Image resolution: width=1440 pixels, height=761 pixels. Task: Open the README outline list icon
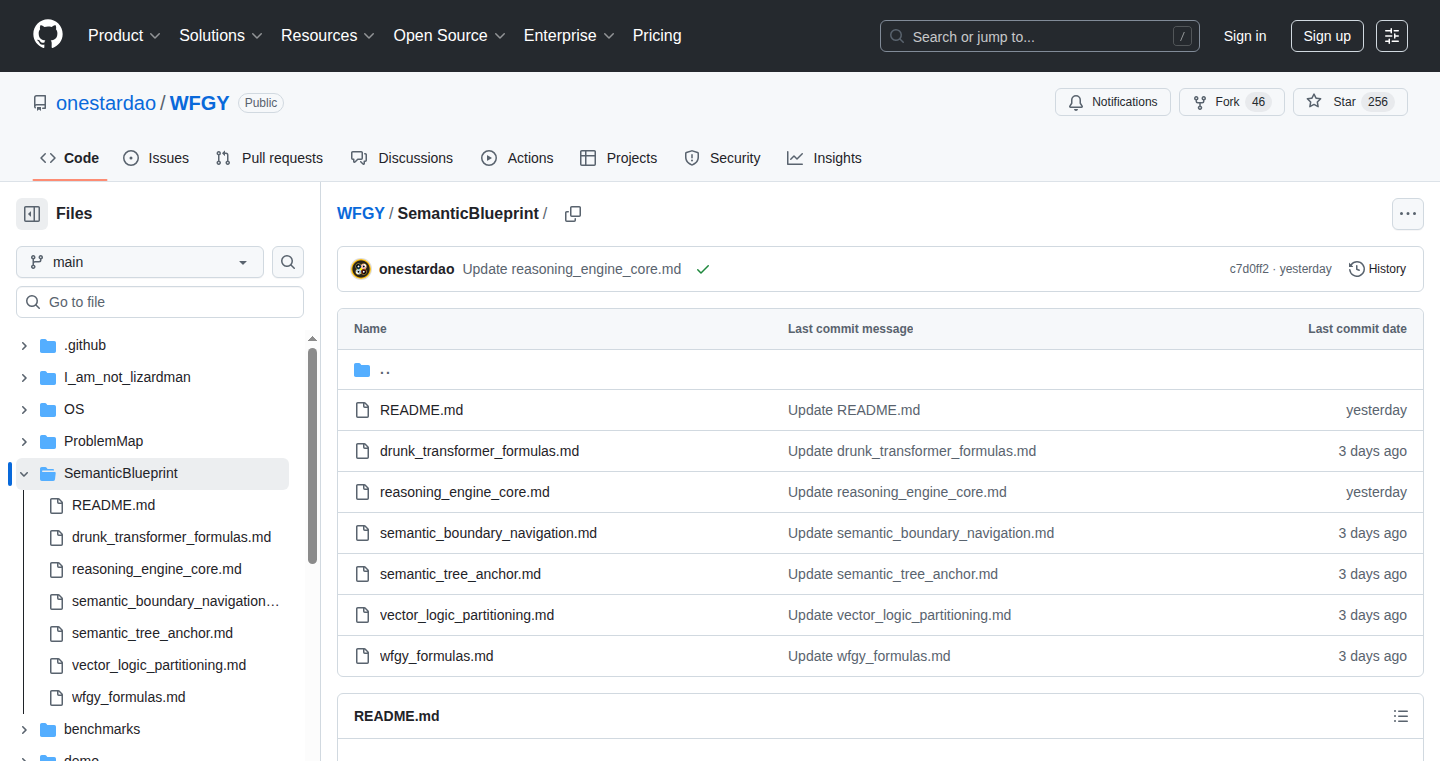pos(1401,716)
